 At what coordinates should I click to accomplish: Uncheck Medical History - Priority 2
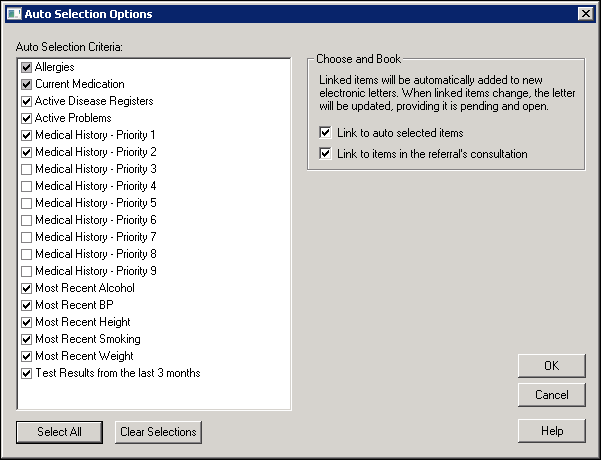point(27,152)
